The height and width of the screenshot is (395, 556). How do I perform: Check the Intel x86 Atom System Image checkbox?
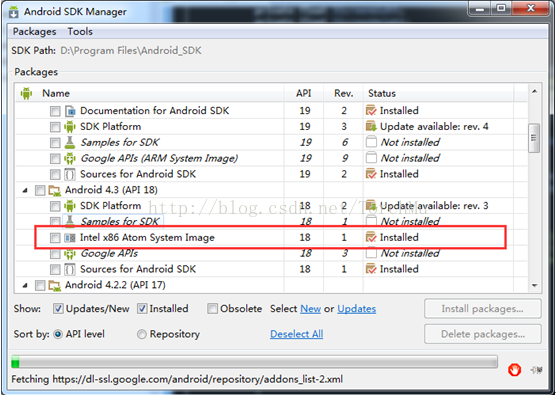[x=55, y=238]
